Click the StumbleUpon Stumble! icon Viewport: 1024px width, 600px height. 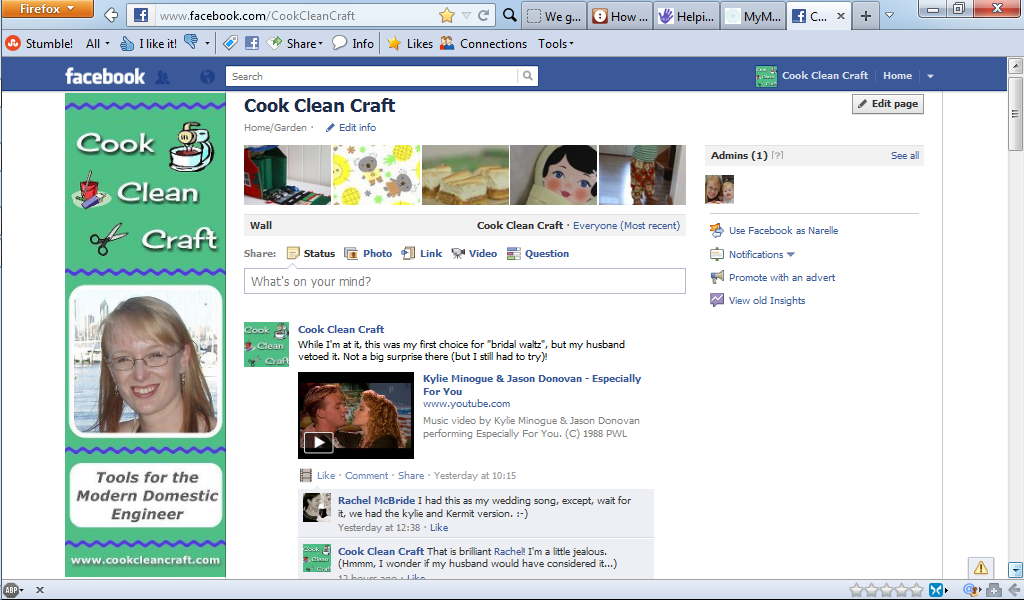point(13,44)
